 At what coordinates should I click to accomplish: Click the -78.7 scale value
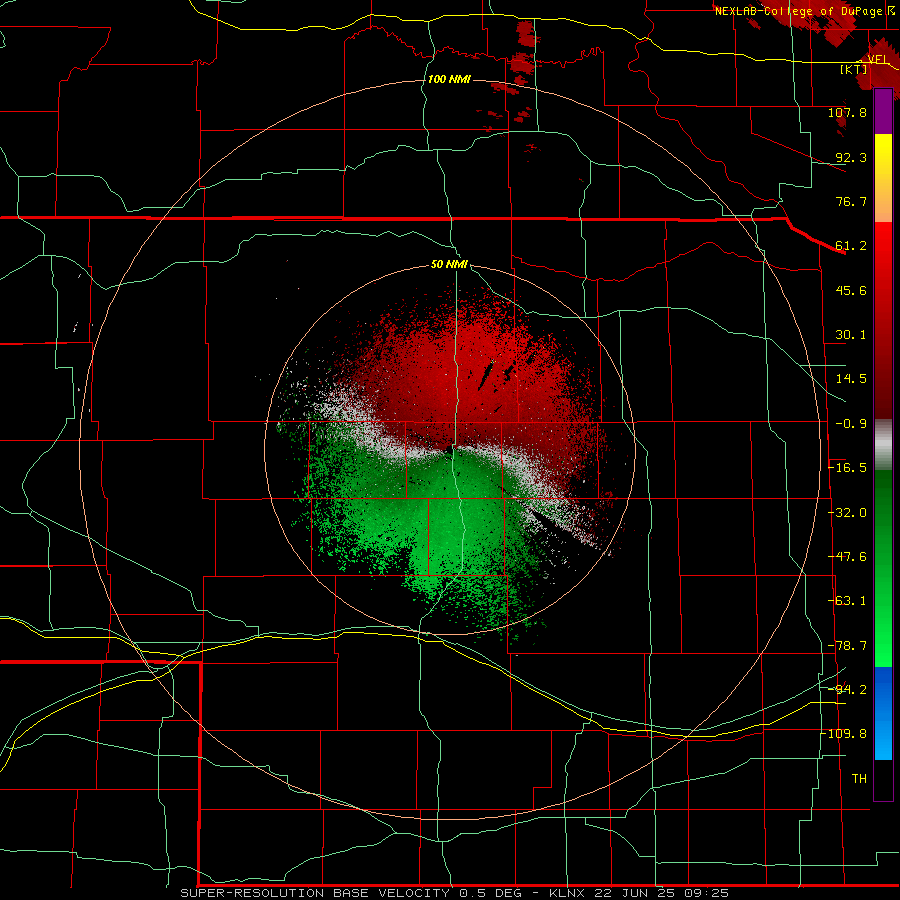(847, 646)
